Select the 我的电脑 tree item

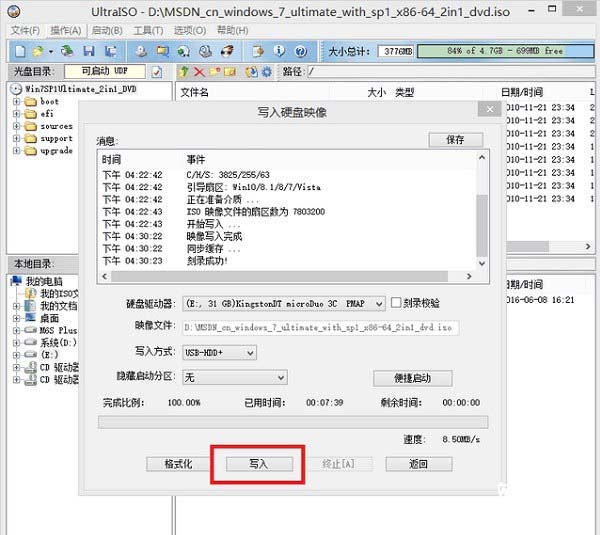(x=44, y=282)
